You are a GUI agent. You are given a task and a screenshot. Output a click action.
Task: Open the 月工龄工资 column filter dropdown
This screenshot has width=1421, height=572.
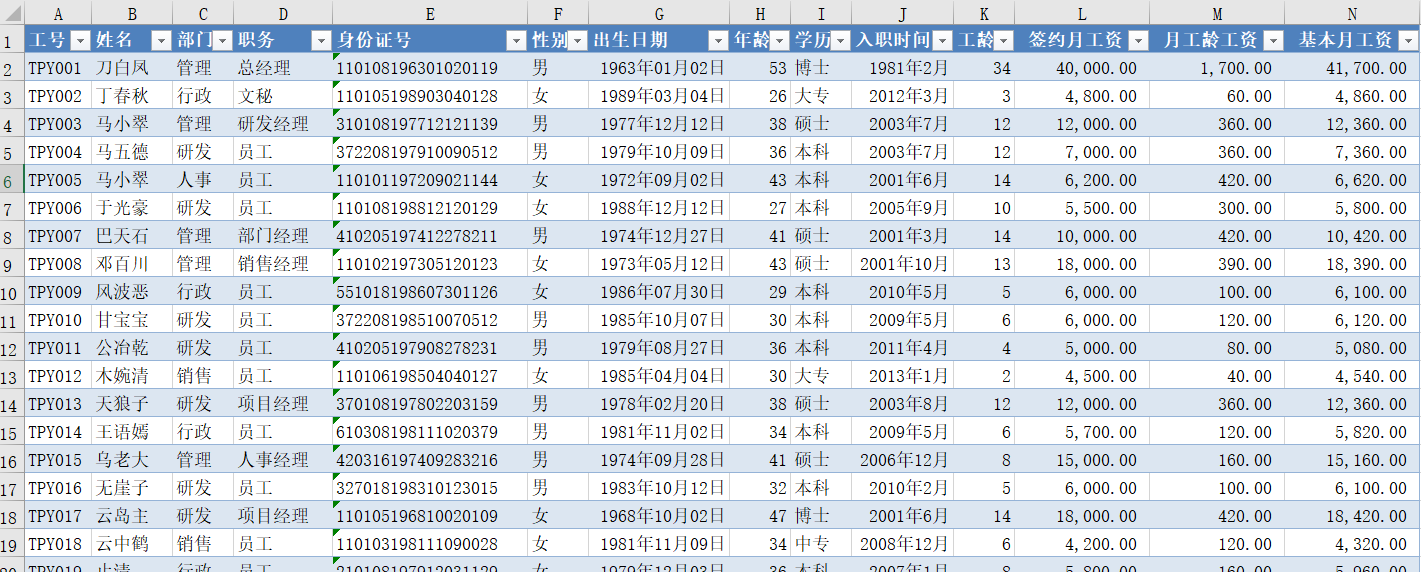click(x=1273, y=41)
